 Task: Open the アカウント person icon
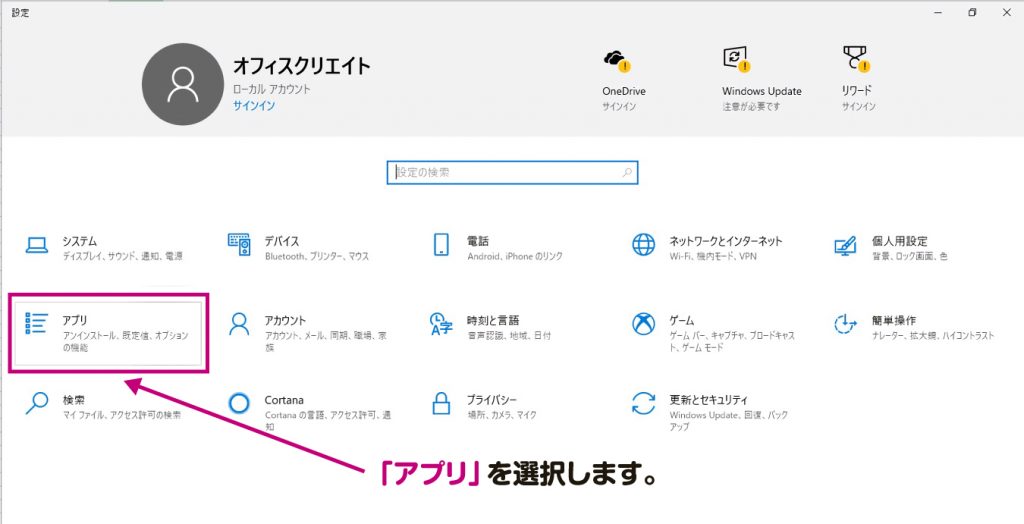(239, 324)
